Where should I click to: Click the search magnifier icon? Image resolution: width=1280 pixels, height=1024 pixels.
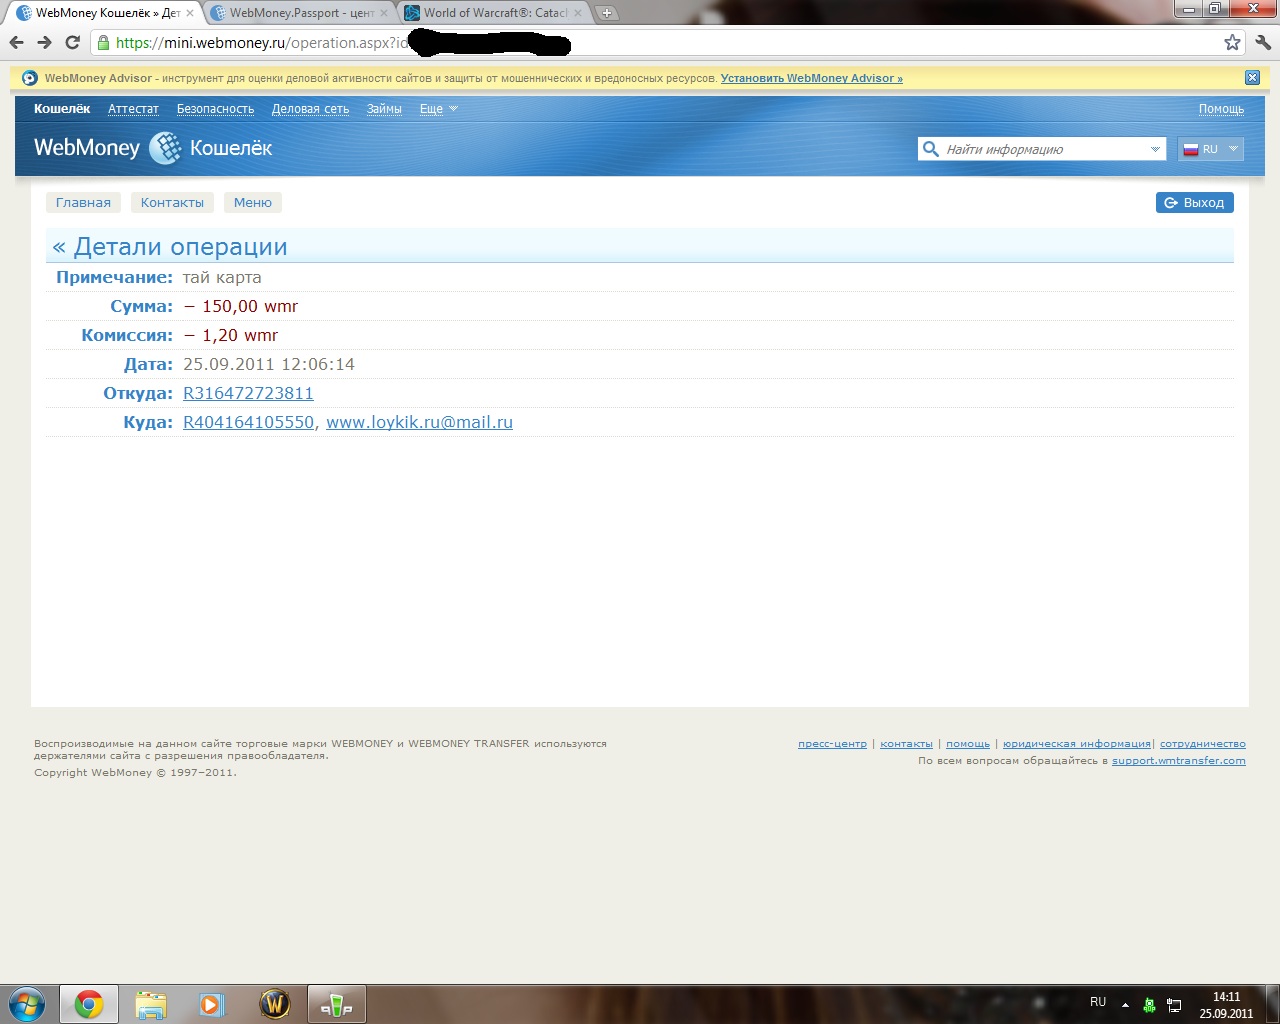[x=930, y=149]
